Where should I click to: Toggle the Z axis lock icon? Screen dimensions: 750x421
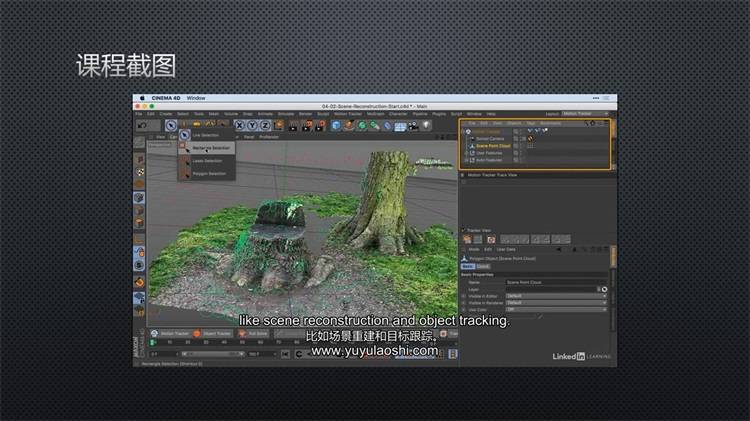tap(265, 125)
